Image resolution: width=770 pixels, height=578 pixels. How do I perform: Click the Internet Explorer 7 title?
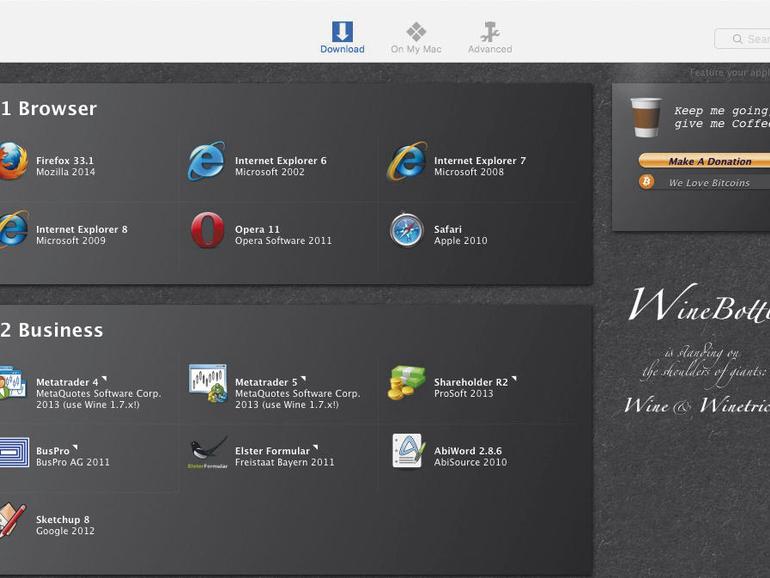tap(480, 161)
